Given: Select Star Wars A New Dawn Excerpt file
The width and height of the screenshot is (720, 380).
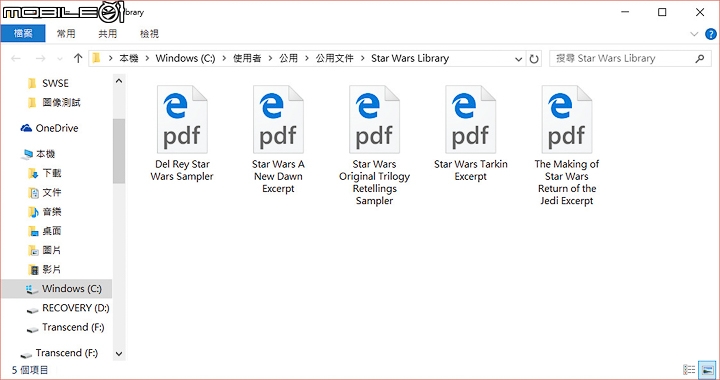Looking at the screenshot, I should tap(278, 139).
